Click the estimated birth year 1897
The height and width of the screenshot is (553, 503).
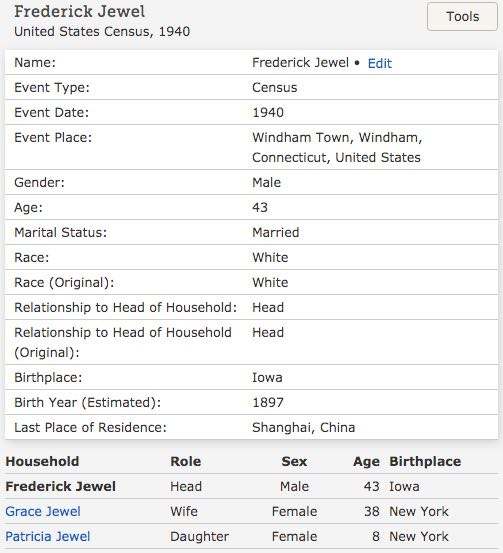tap(268, 402)
